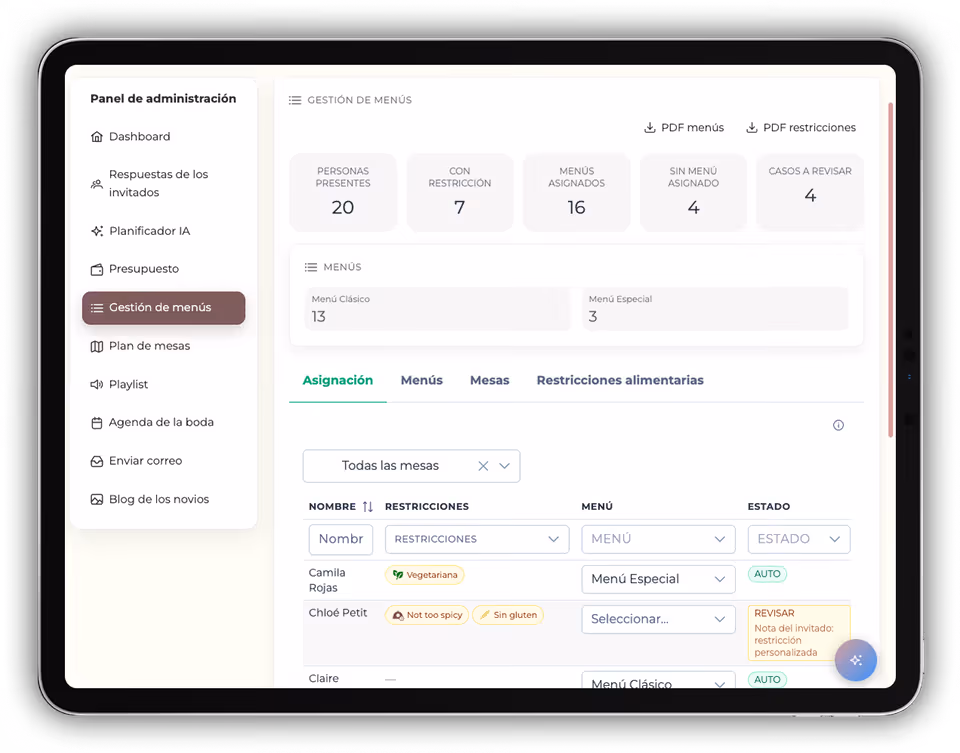Click the Planificador IA sparkle icon
This screenshot has height=753, width=960.
97,231
